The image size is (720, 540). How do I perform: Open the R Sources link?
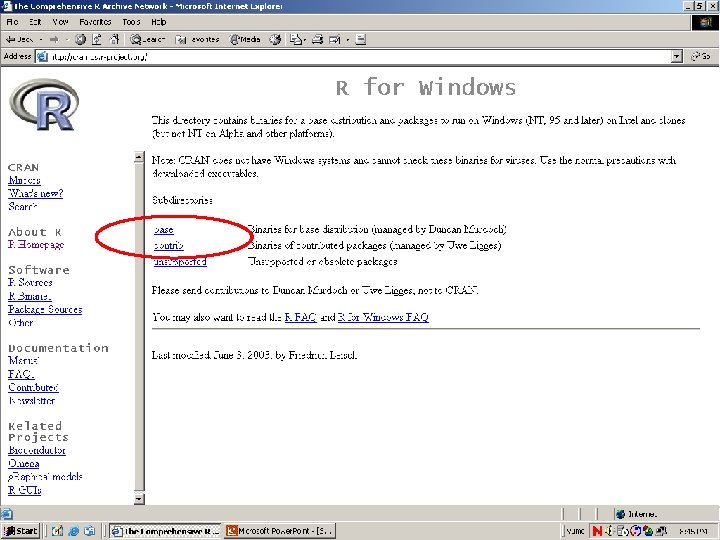click(30, 282)
